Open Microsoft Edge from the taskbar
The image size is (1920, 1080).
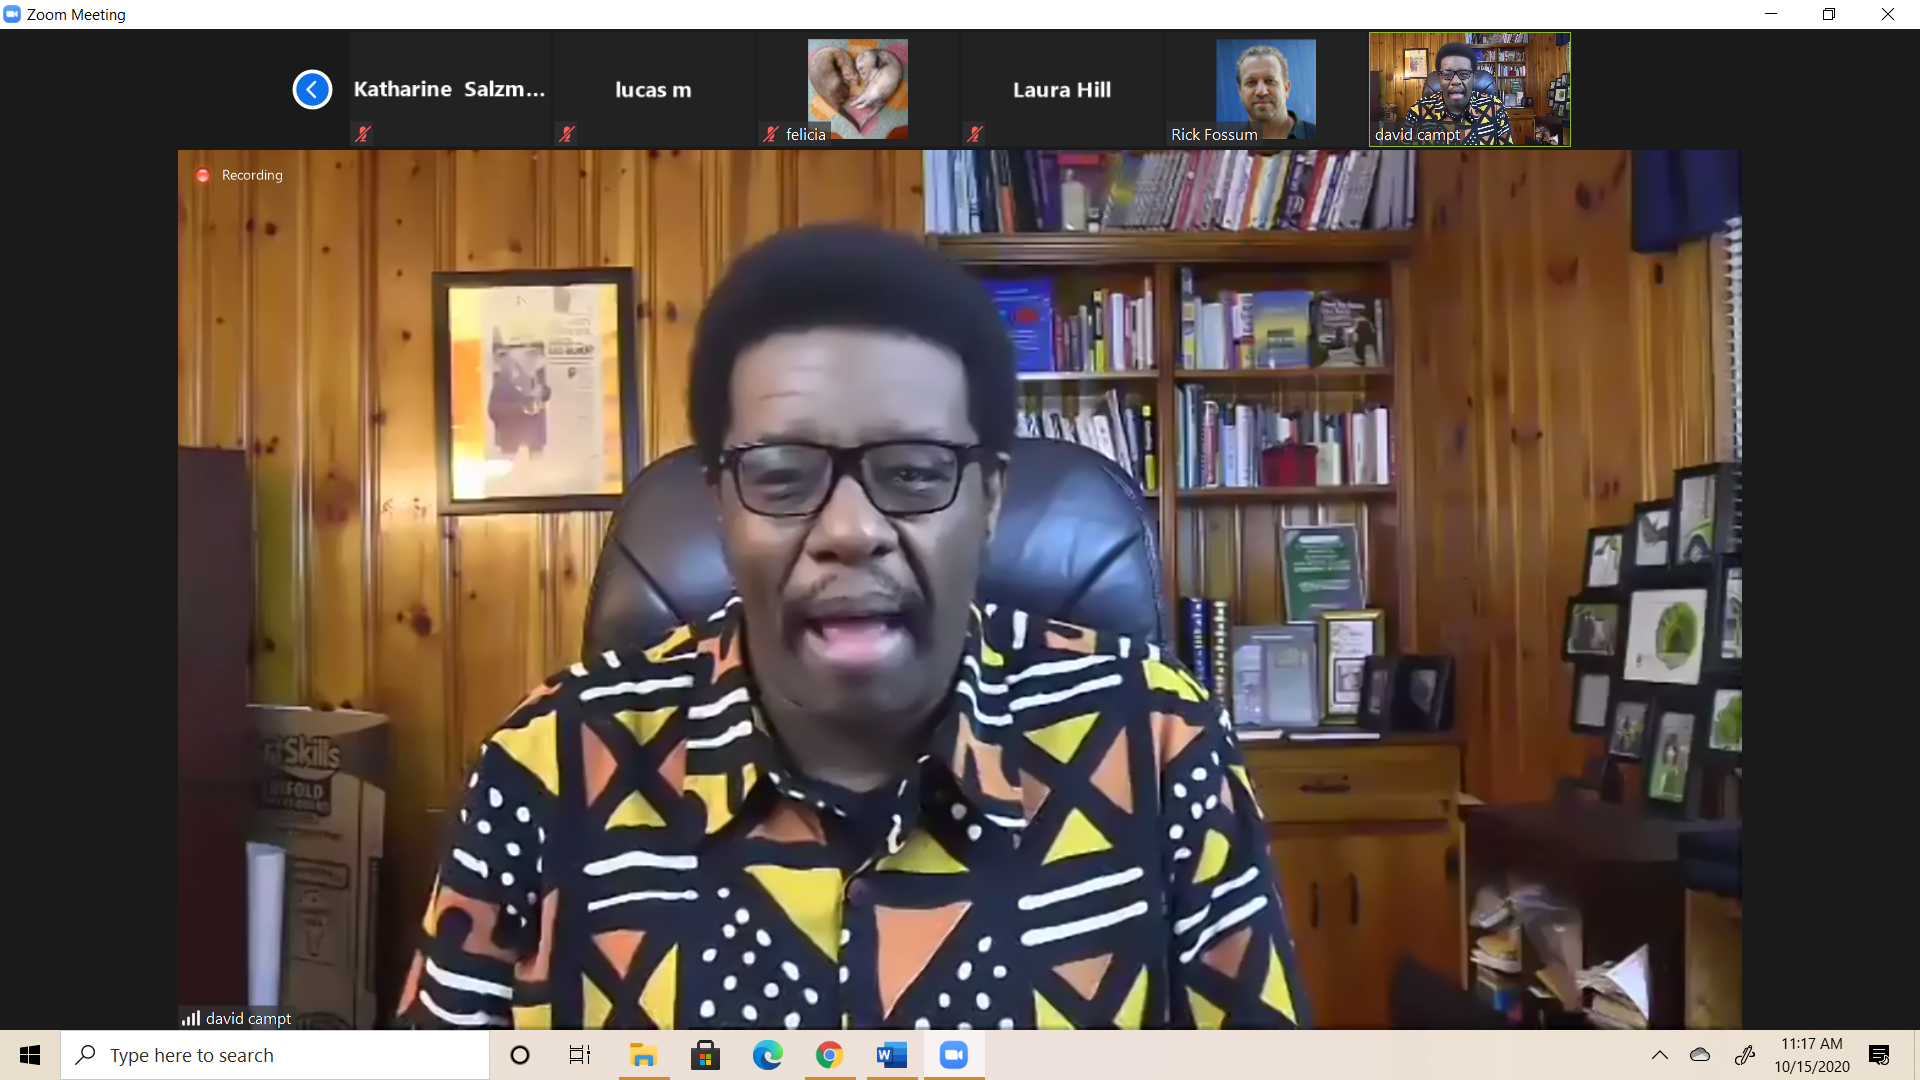click(x=767, y=1055)
